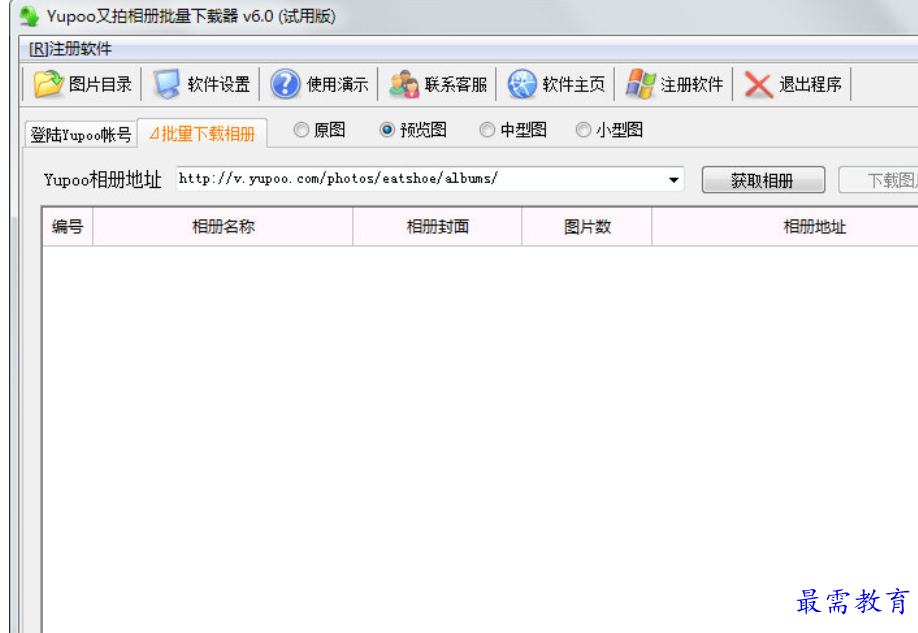Select the 原图 radio button
918x633 pixels.
(301, 129)
